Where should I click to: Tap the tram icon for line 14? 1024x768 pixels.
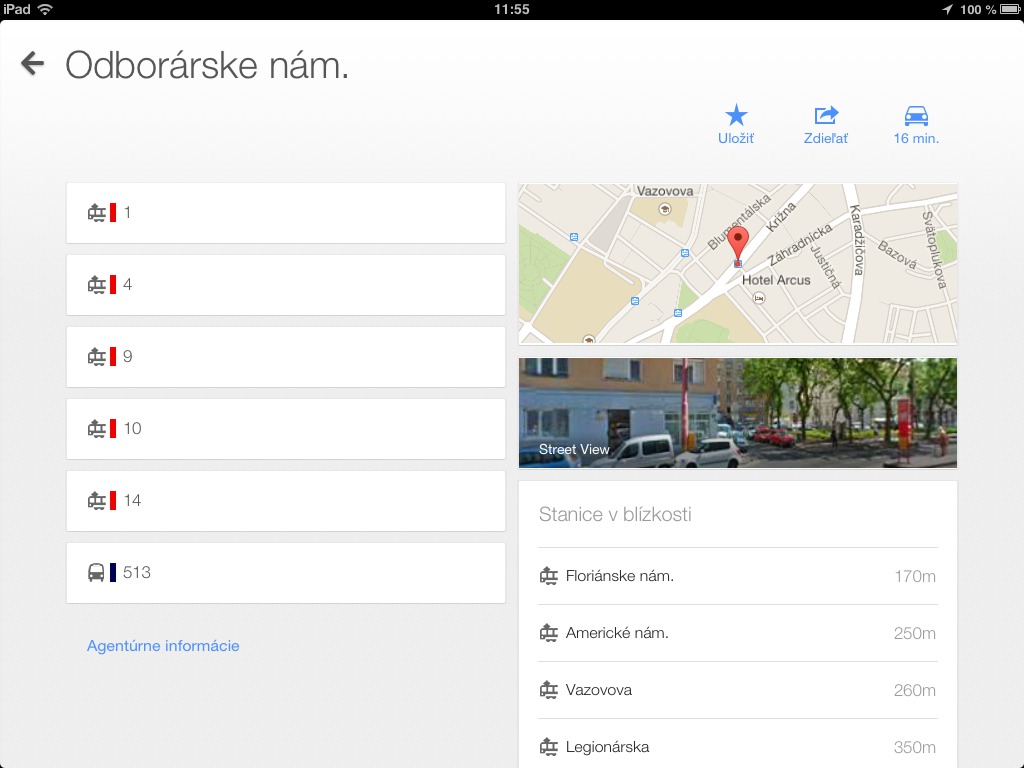[x=97, y=500]
